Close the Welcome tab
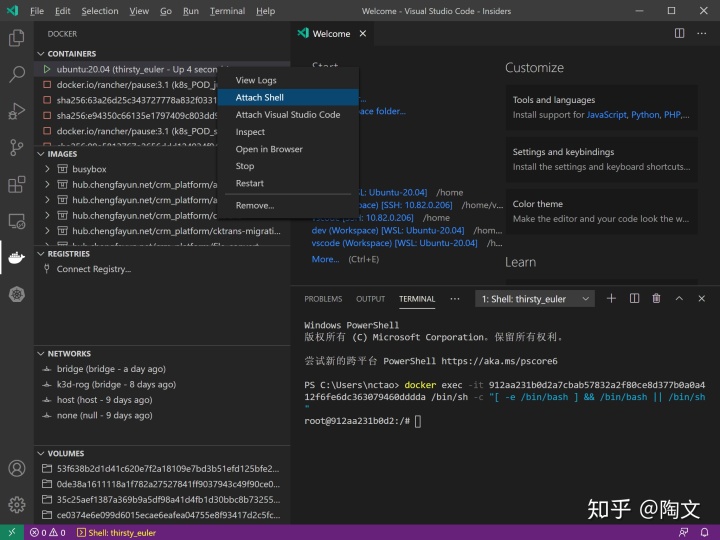The height and width of the screenshot is (540, 720). [363, 34]
